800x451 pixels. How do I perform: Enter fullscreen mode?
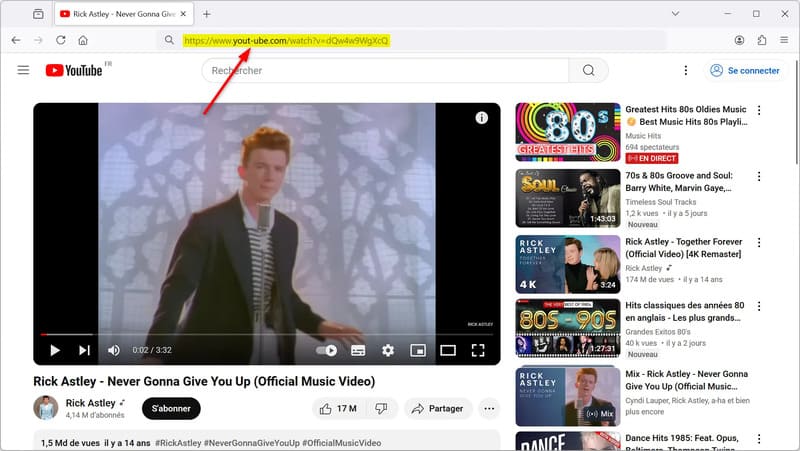tap(478, 350)
